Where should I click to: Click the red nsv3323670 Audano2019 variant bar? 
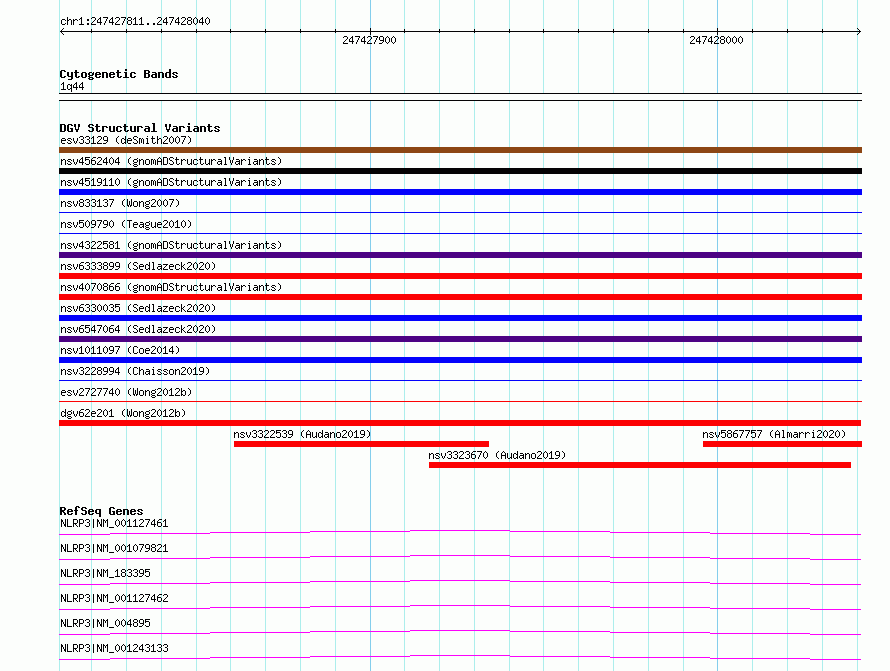[x=639, y=465]
